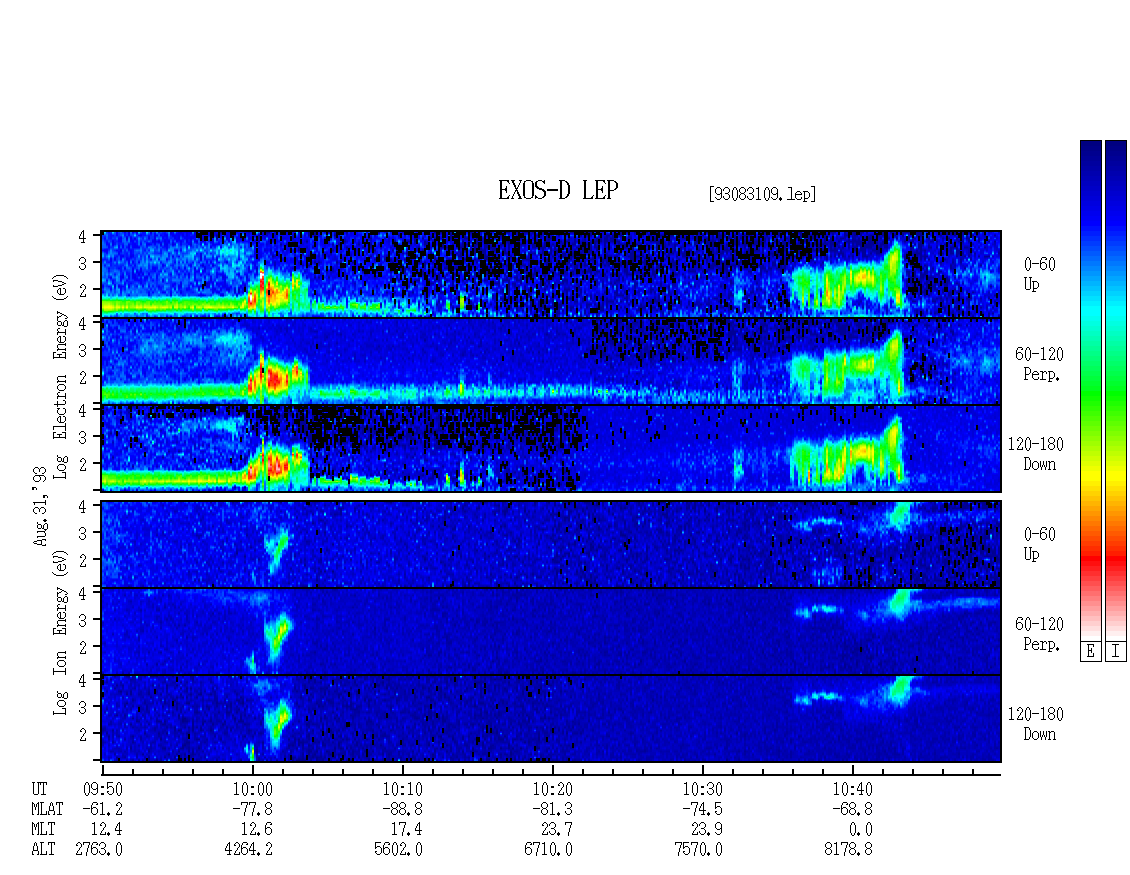Click the ALT value 6710.0
Viewport: 1130px width, 875px height.
548,850
